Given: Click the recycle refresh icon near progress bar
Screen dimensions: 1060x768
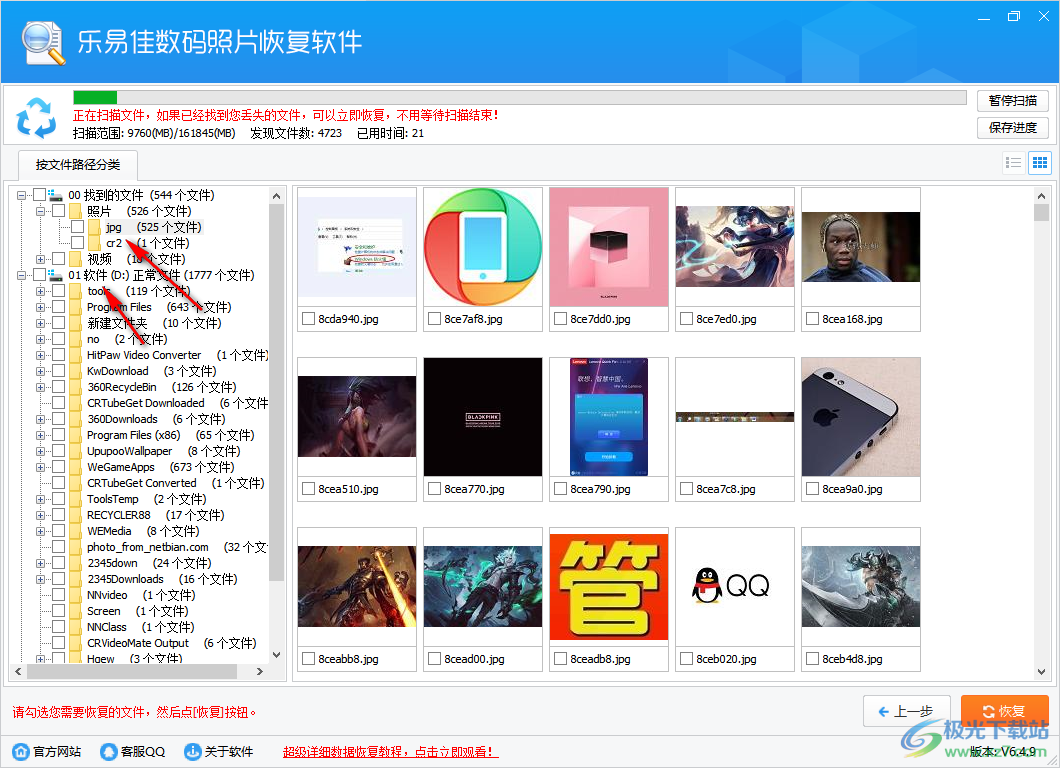Looking at the screenshot, I should [37, 117].
